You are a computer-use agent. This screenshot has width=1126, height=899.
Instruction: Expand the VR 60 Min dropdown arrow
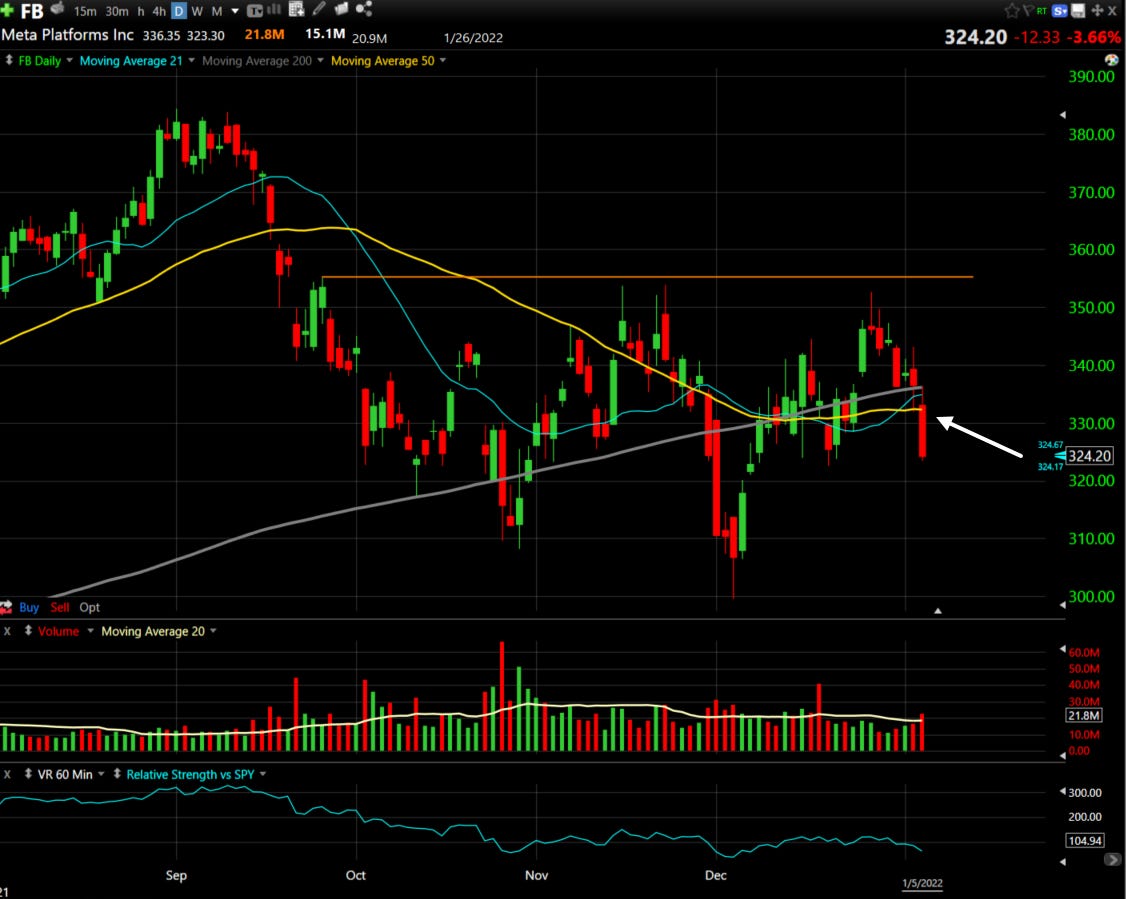[x=101, y=774]
